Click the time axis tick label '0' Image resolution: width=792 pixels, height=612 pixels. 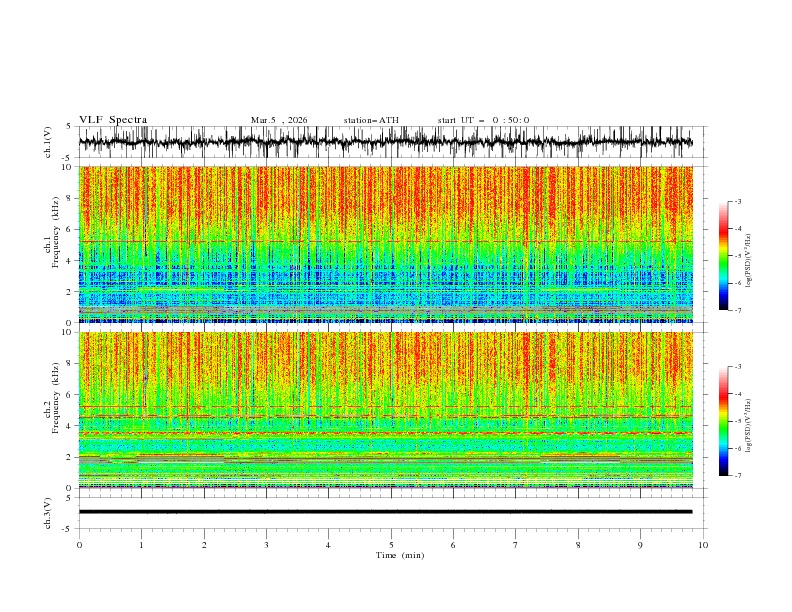coord(79,545)
